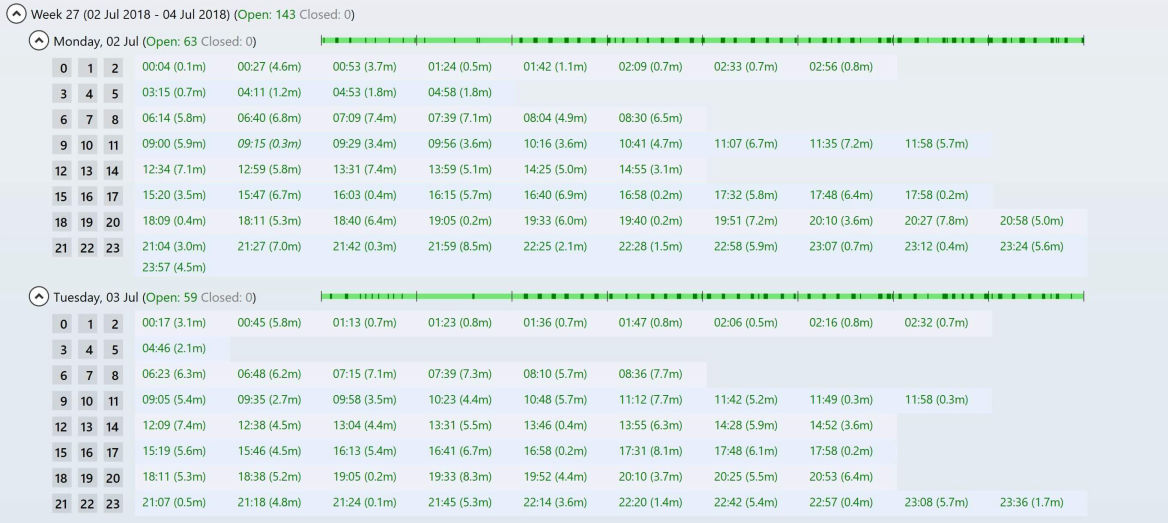
Task: Select hour 17 button under Monday
Action: pyautogui.click(x=112, y=197)
